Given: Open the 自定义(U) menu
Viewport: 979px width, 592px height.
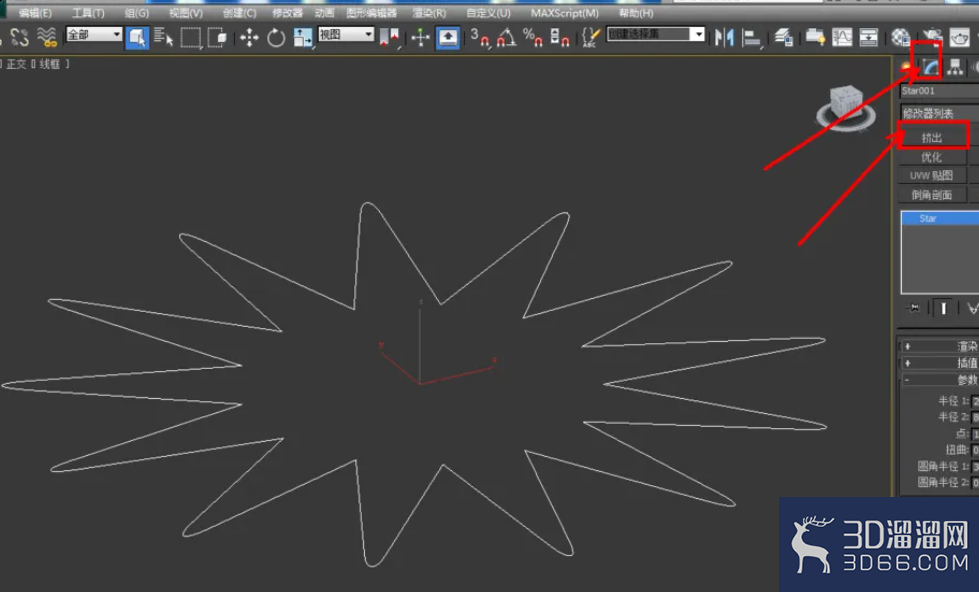Looking at the screenshot, I should [488, 12].
